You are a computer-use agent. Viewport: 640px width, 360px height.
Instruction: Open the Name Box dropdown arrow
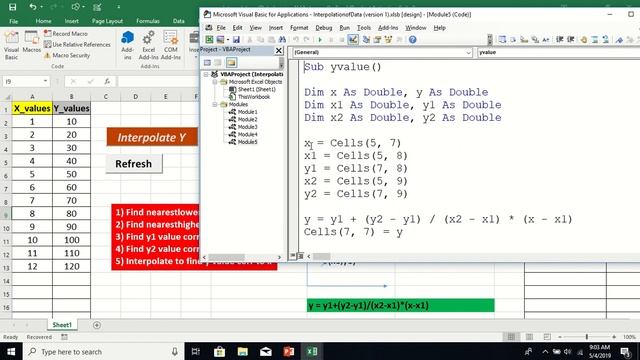(x=45, y=81)
